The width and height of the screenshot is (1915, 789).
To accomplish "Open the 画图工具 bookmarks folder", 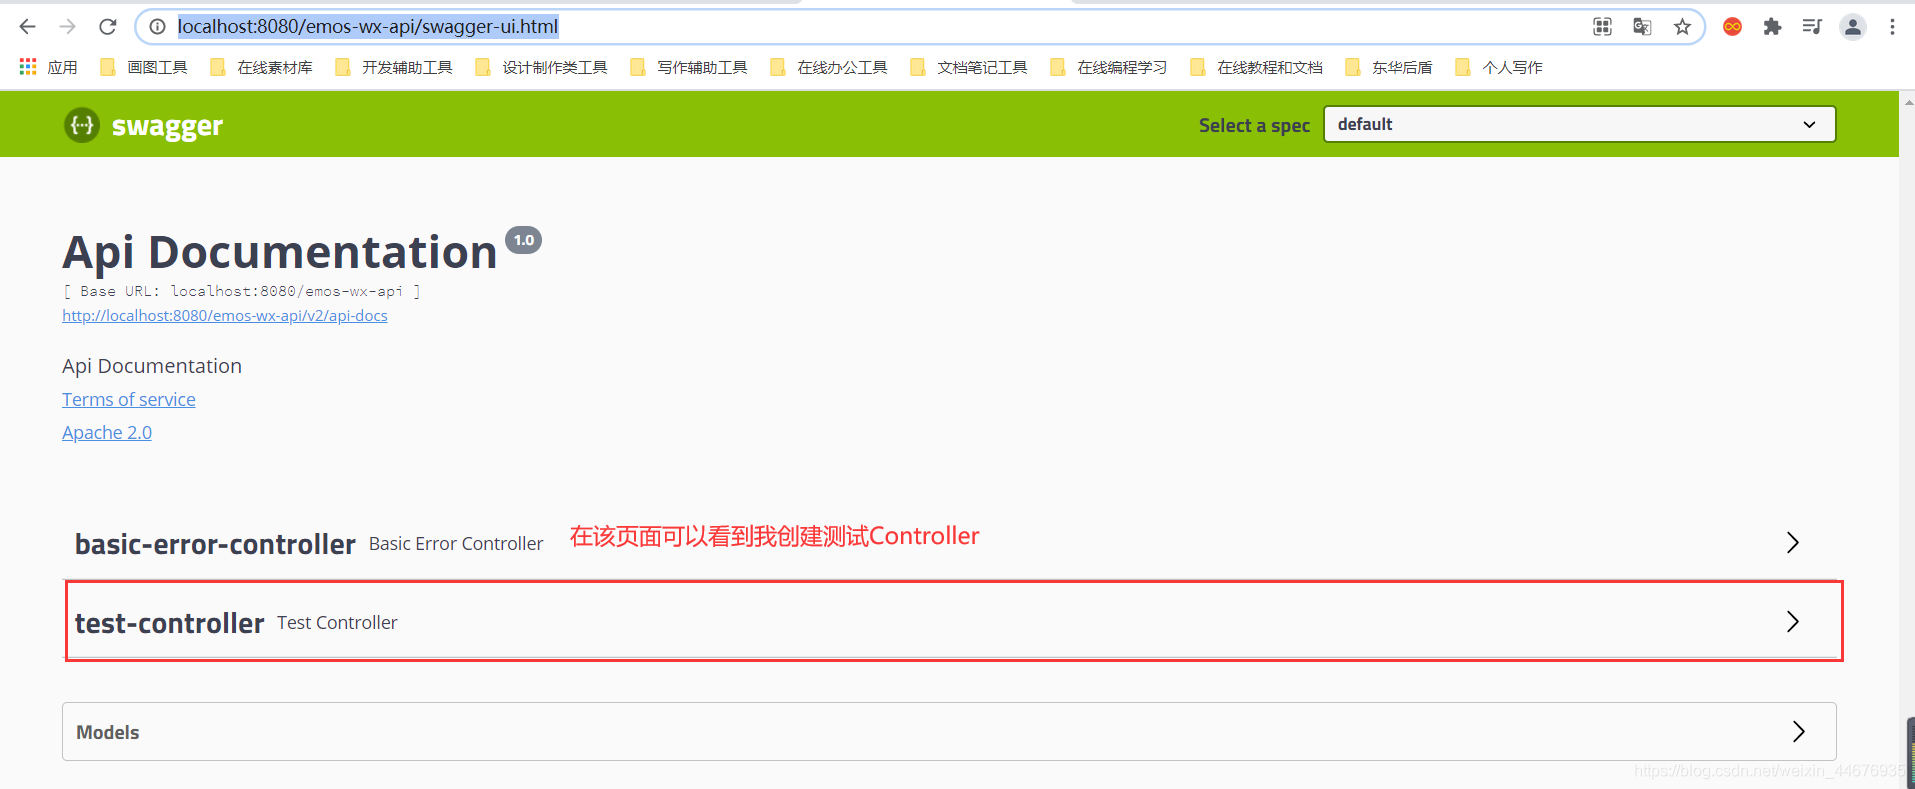I will point(144,67).
